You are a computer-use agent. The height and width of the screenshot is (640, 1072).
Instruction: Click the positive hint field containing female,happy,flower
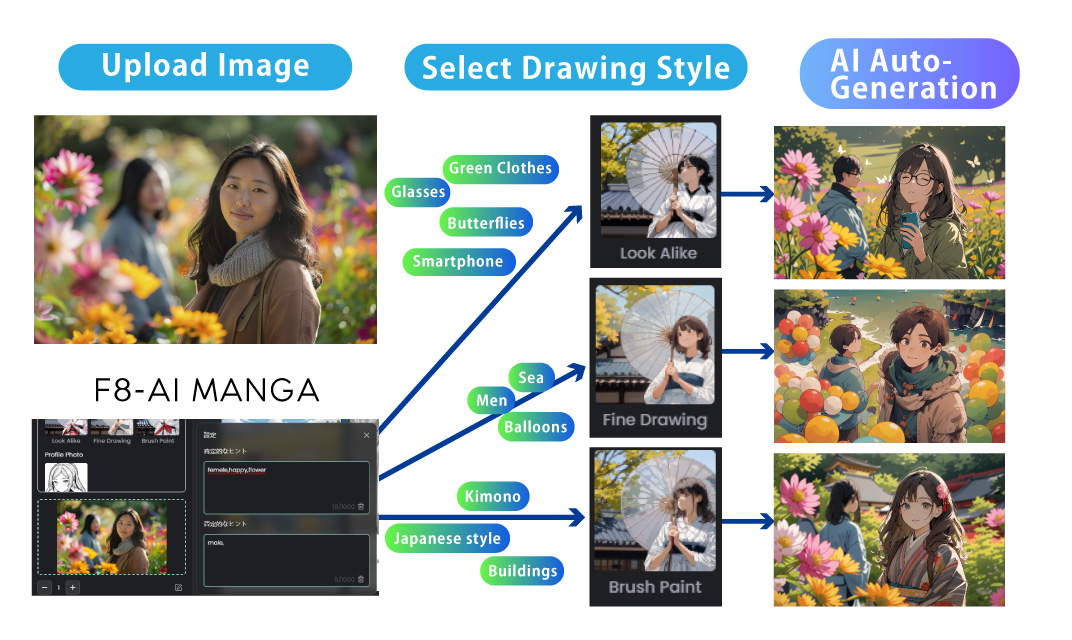pyautogui.click(x=286, y=488)
